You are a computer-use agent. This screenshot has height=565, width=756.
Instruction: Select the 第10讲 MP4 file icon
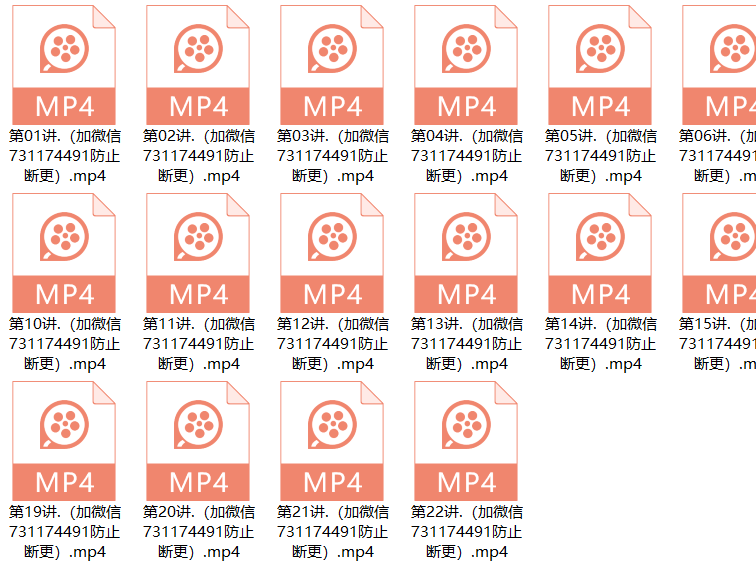coord(64,253)
